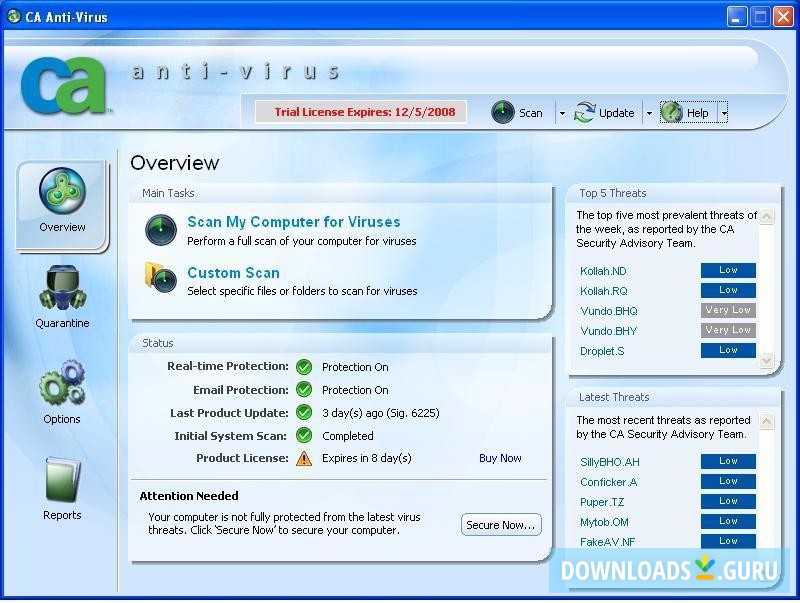Screen dimensions: 800x603
Task: Click Email Protection green check icon
Action: (304, 390)
